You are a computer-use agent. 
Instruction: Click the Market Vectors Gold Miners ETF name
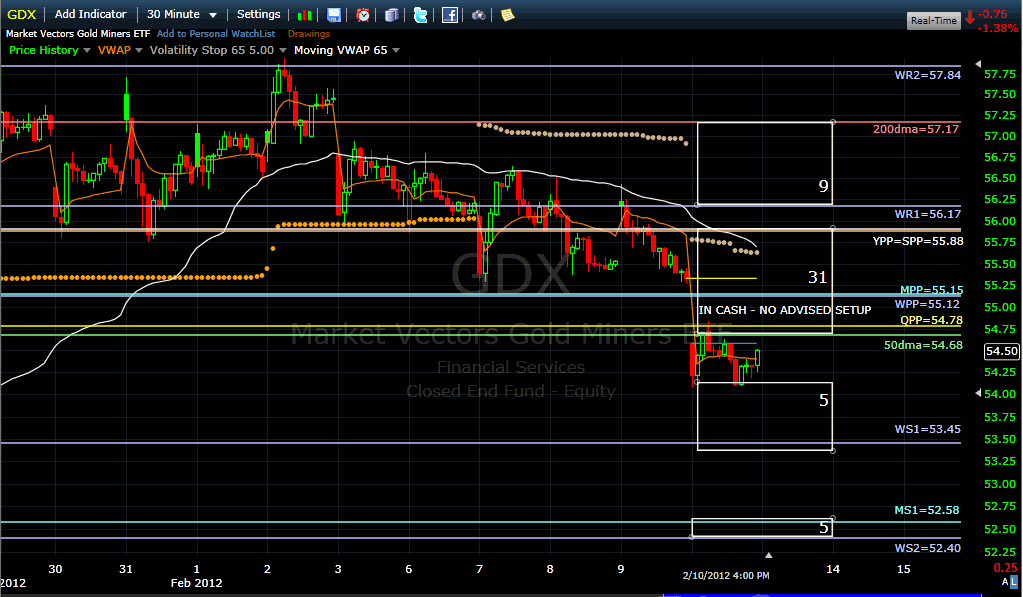(78, 34)
